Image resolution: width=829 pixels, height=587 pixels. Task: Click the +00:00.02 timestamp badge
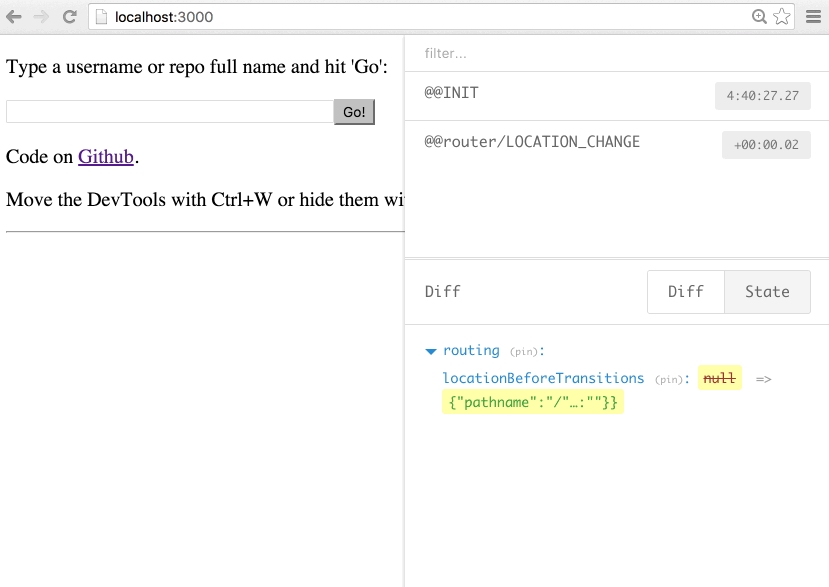[x=766, y=145]
